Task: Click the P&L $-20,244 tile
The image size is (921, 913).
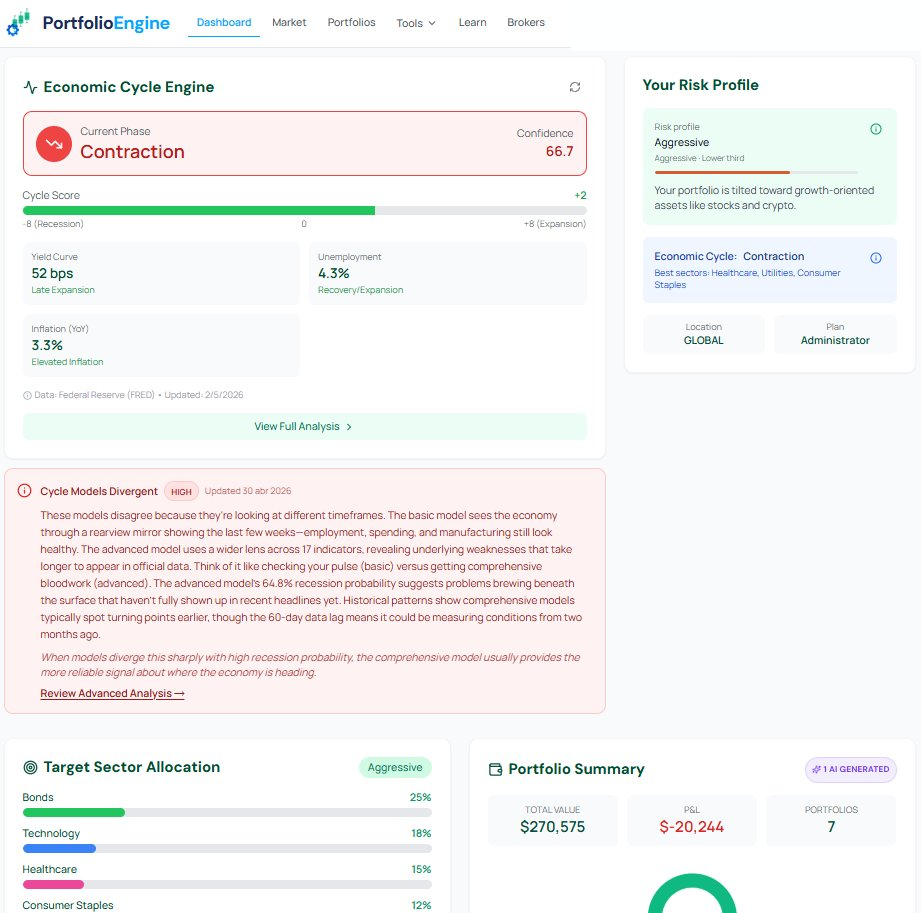Action: pyautogui.click(x=691, y=820)
